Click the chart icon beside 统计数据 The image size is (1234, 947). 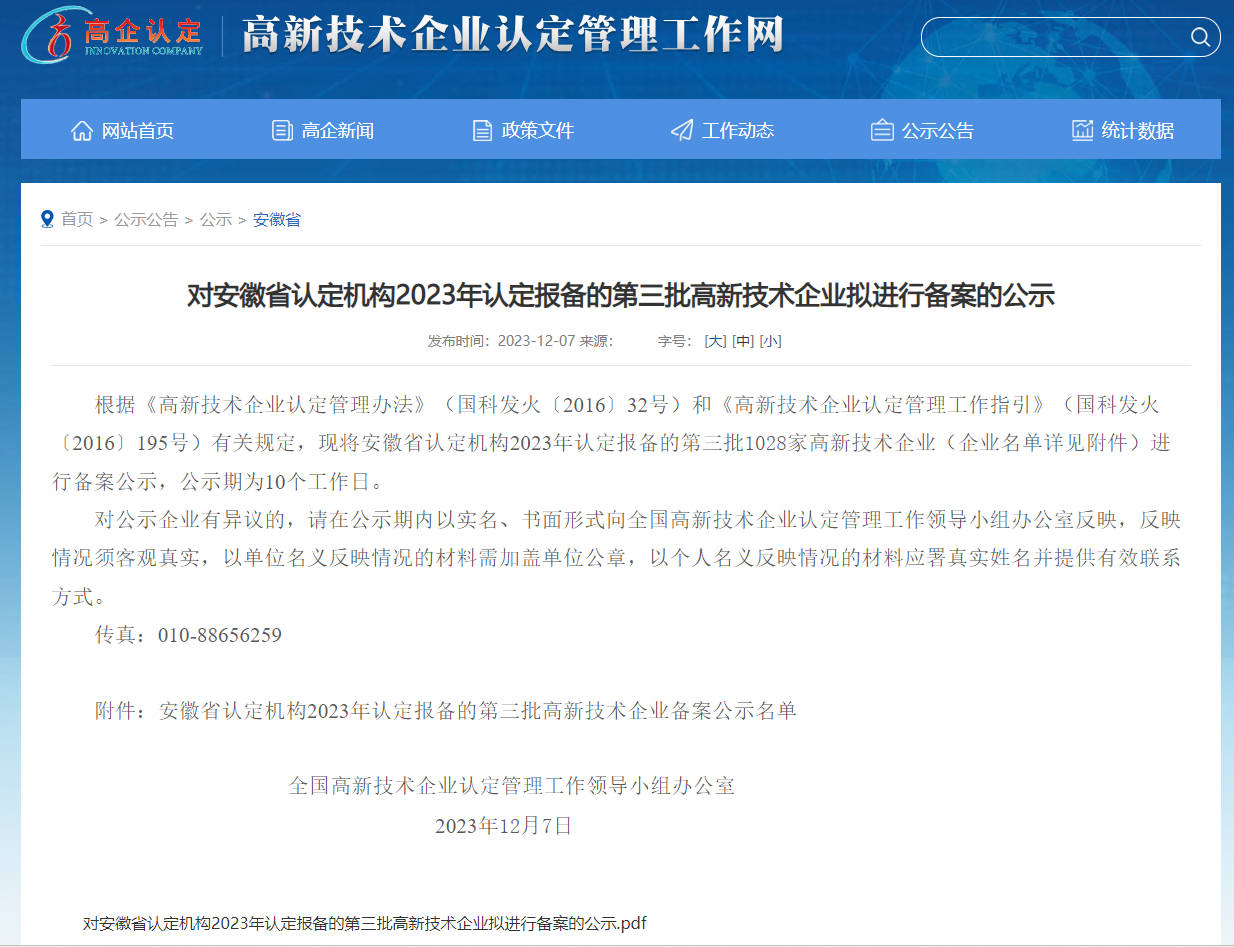[1082, 130]
